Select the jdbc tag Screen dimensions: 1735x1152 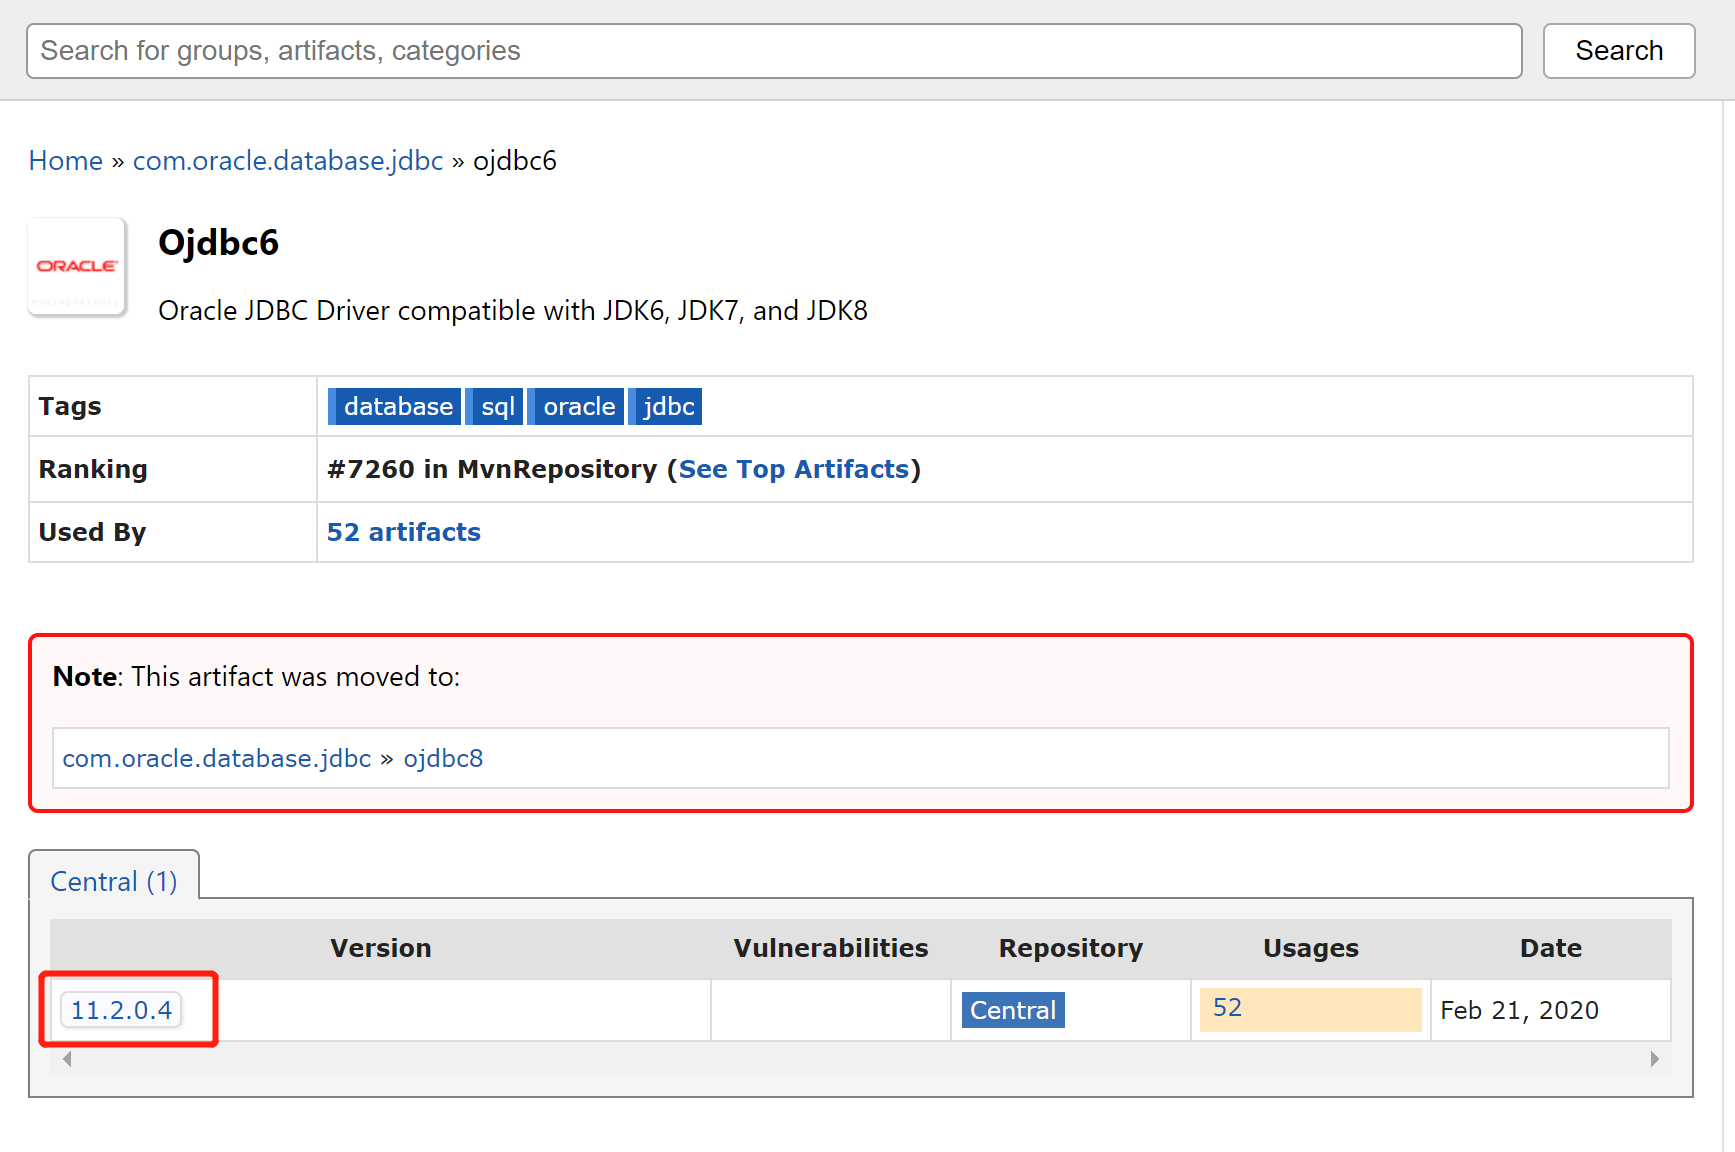tap(666, 407)
